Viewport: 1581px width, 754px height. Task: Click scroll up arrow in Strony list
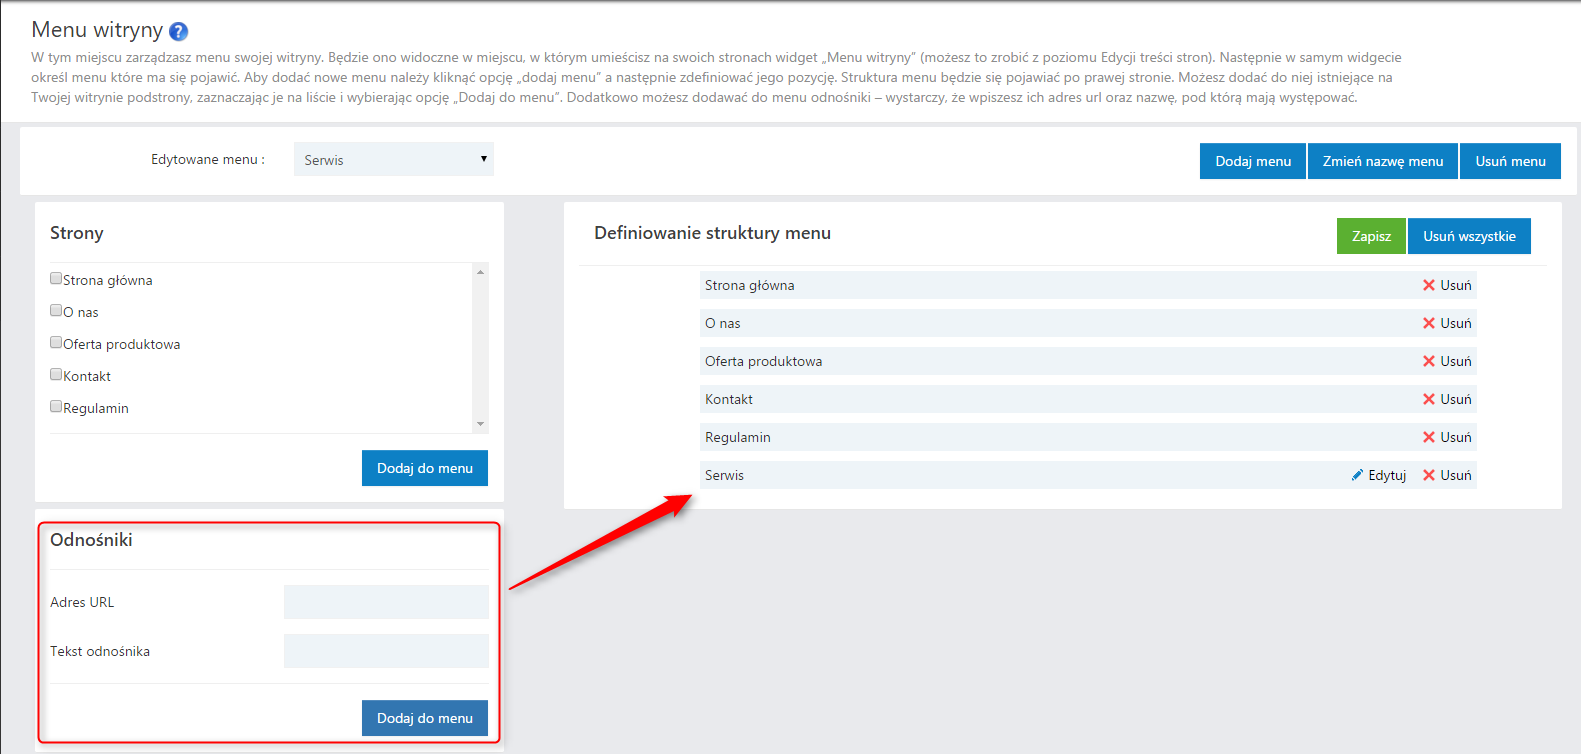pyautogui.click(x=481, y=272)
